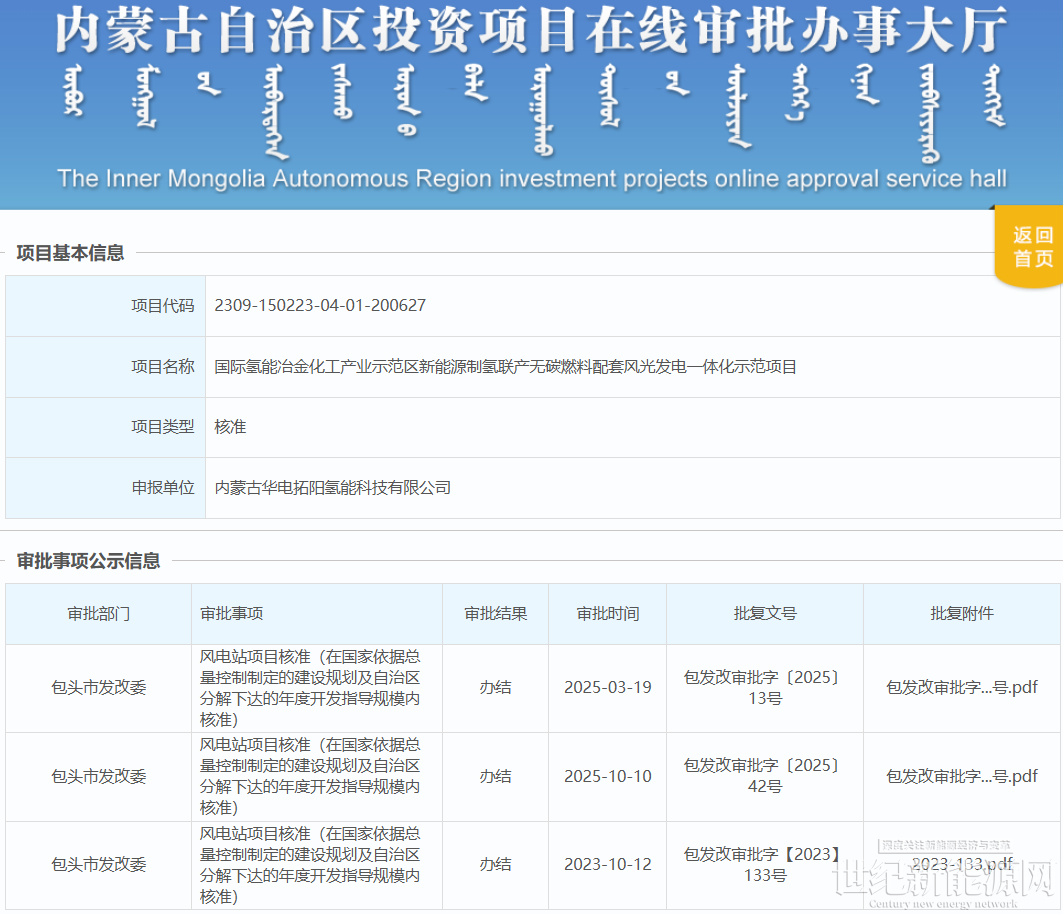Viewport: 1063px width, 914px height.
Task: Click the project code 2309-150223-04-01-200627
Action: point(320,306)
